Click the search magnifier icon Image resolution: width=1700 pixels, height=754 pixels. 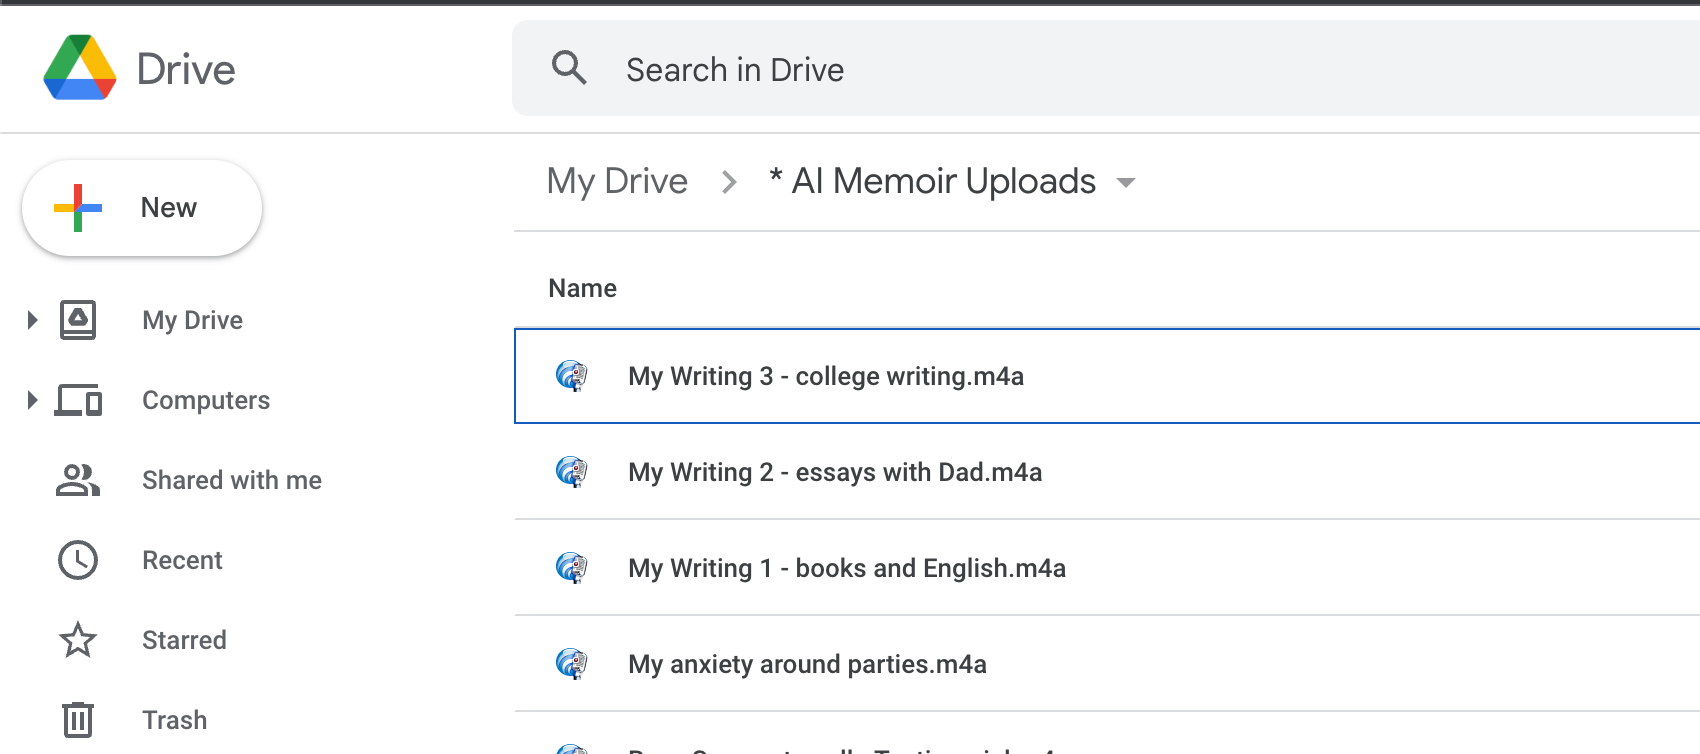coord(569,68)
